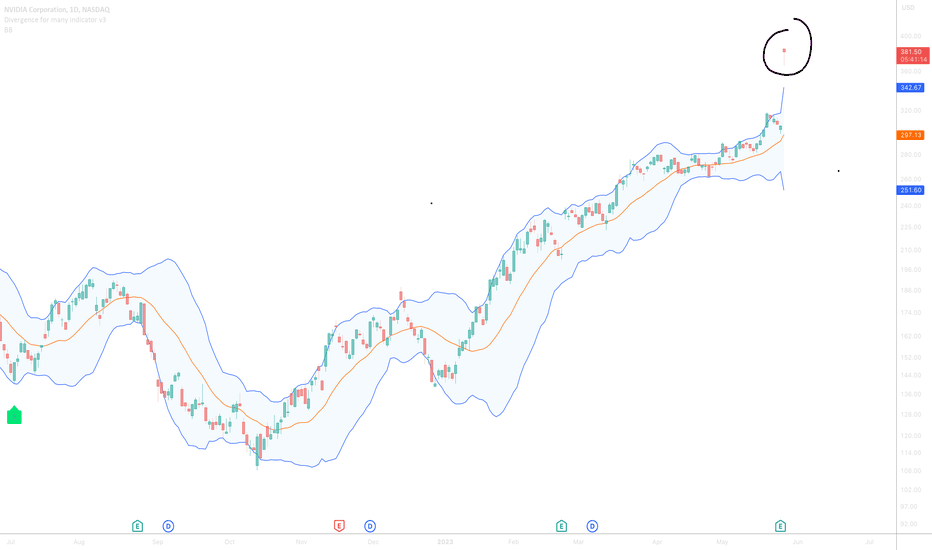Click the orange 297.13 basis label

coord(910,135)
